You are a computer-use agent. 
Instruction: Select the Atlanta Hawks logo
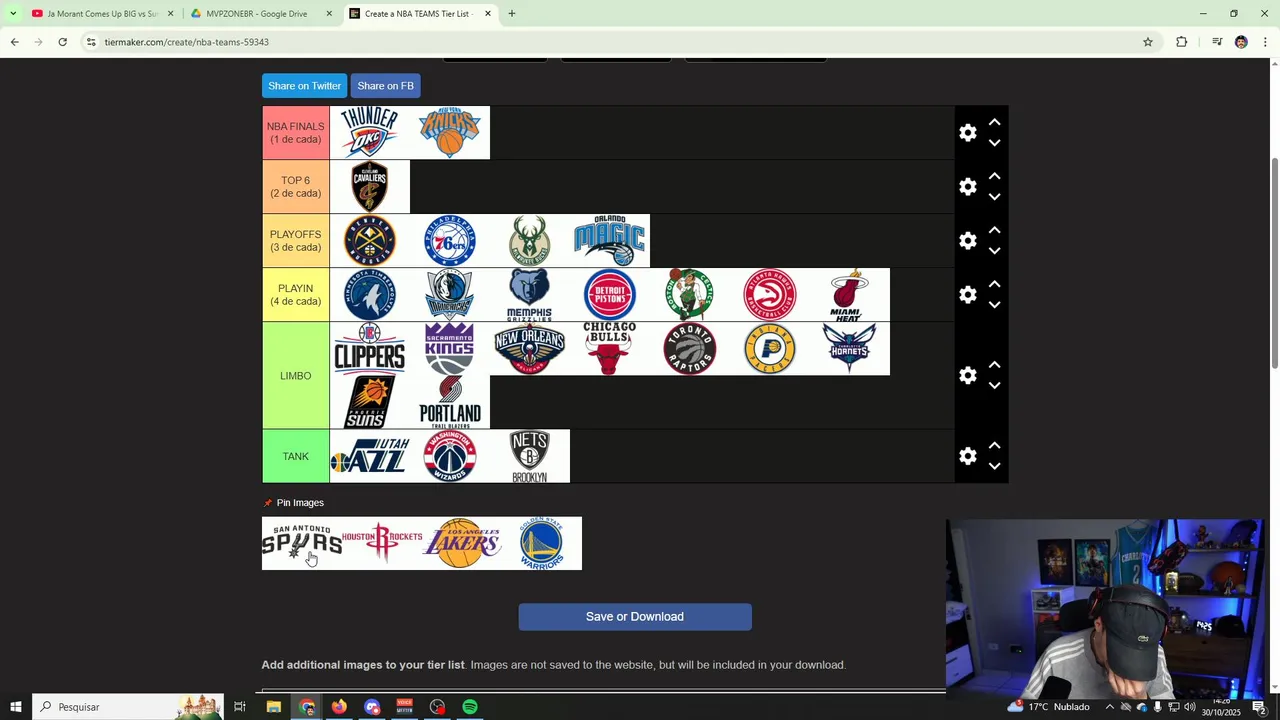[770, 295]
